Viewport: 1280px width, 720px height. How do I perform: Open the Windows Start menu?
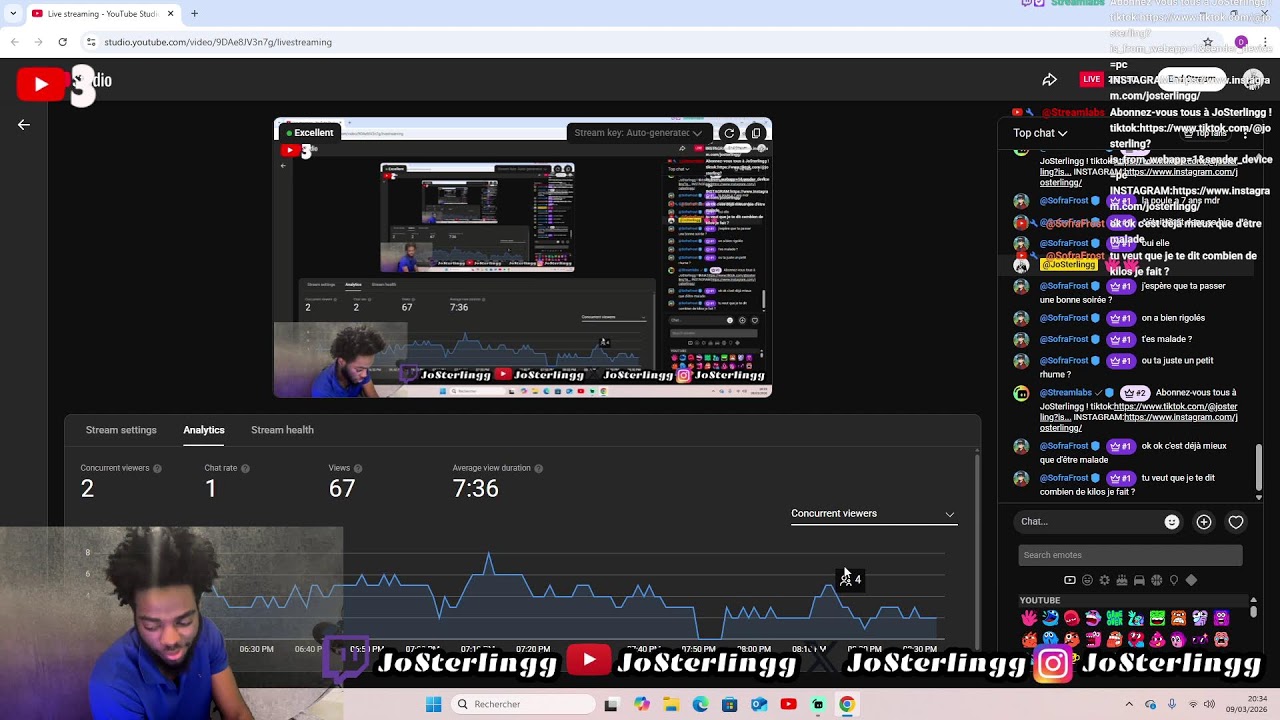(433, 704)
